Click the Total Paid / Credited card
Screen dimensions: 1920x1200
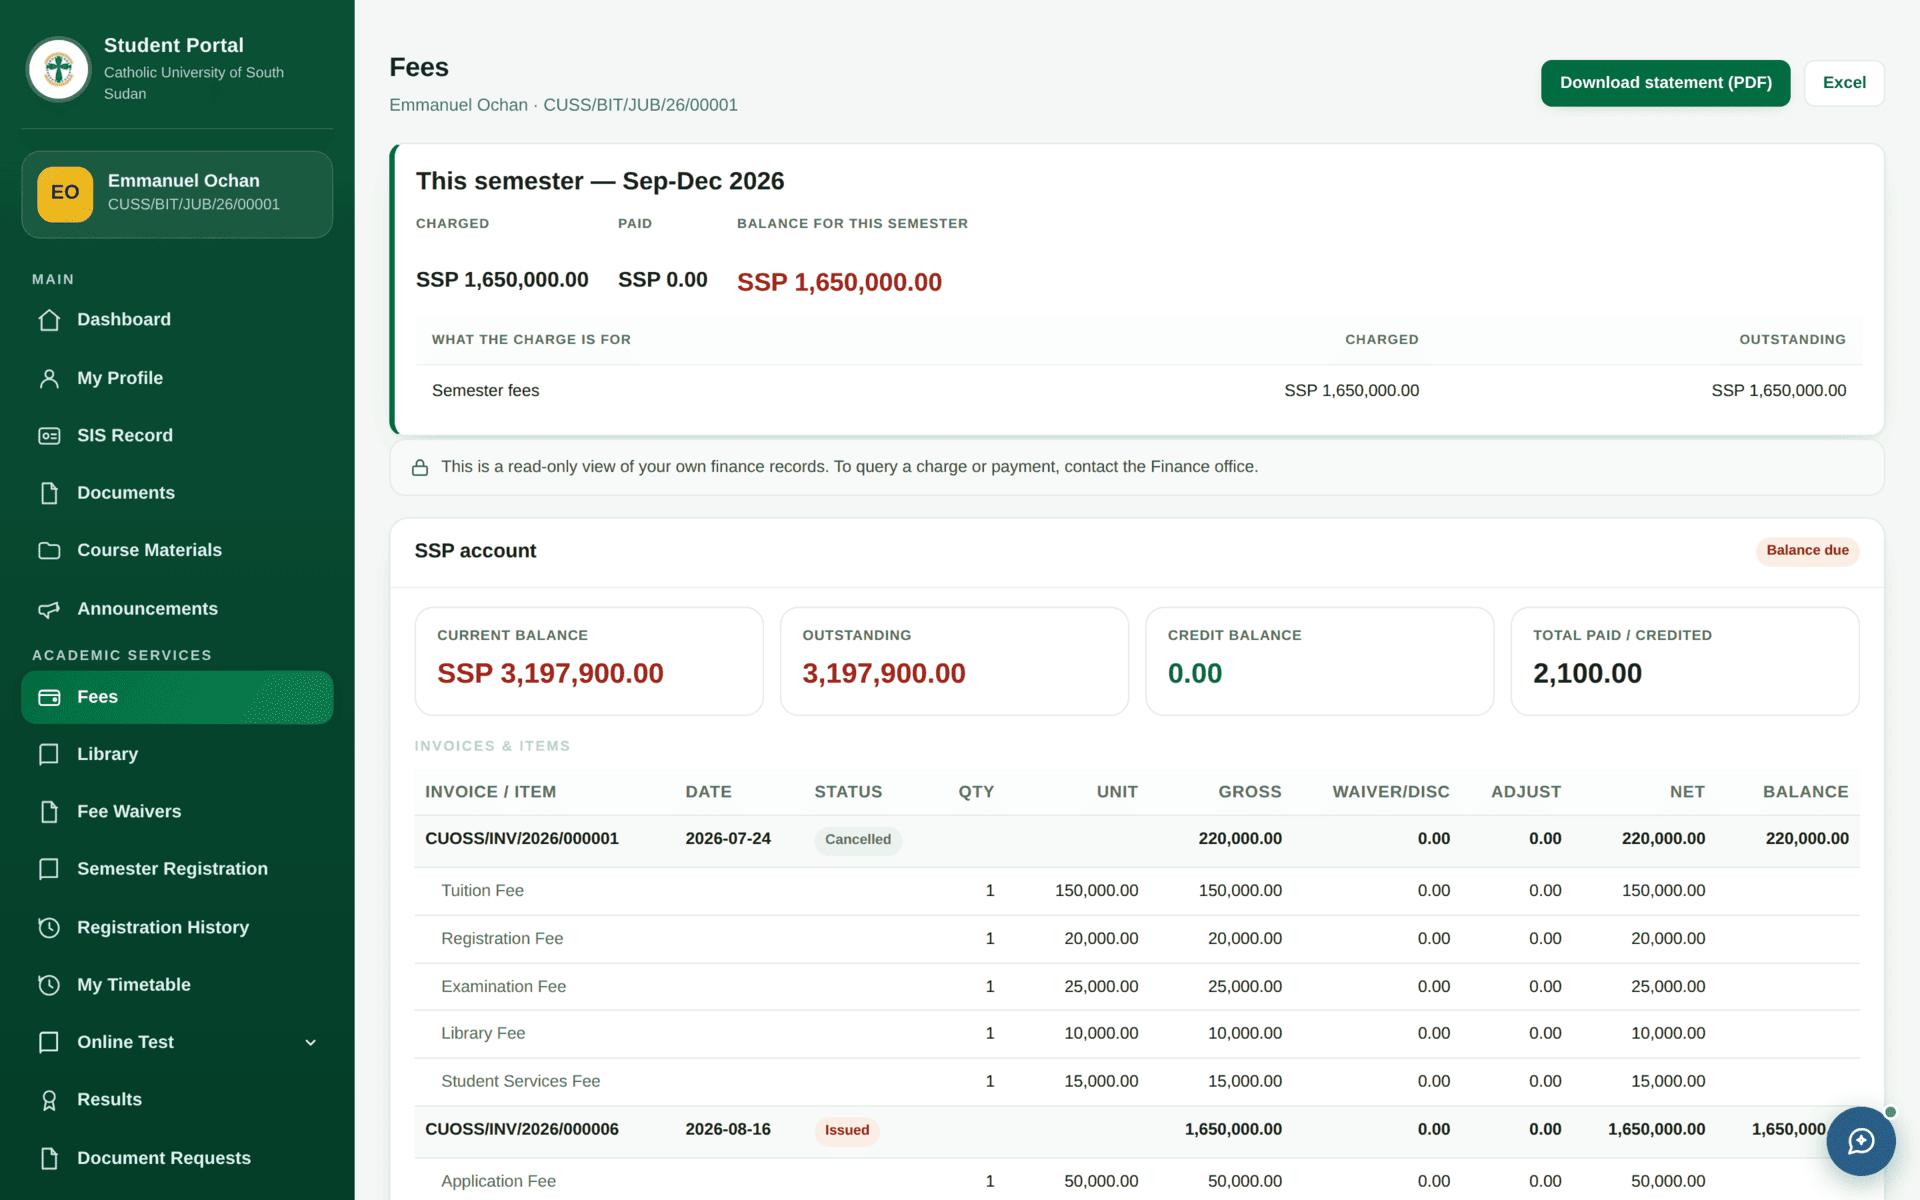pos(1684,661)
